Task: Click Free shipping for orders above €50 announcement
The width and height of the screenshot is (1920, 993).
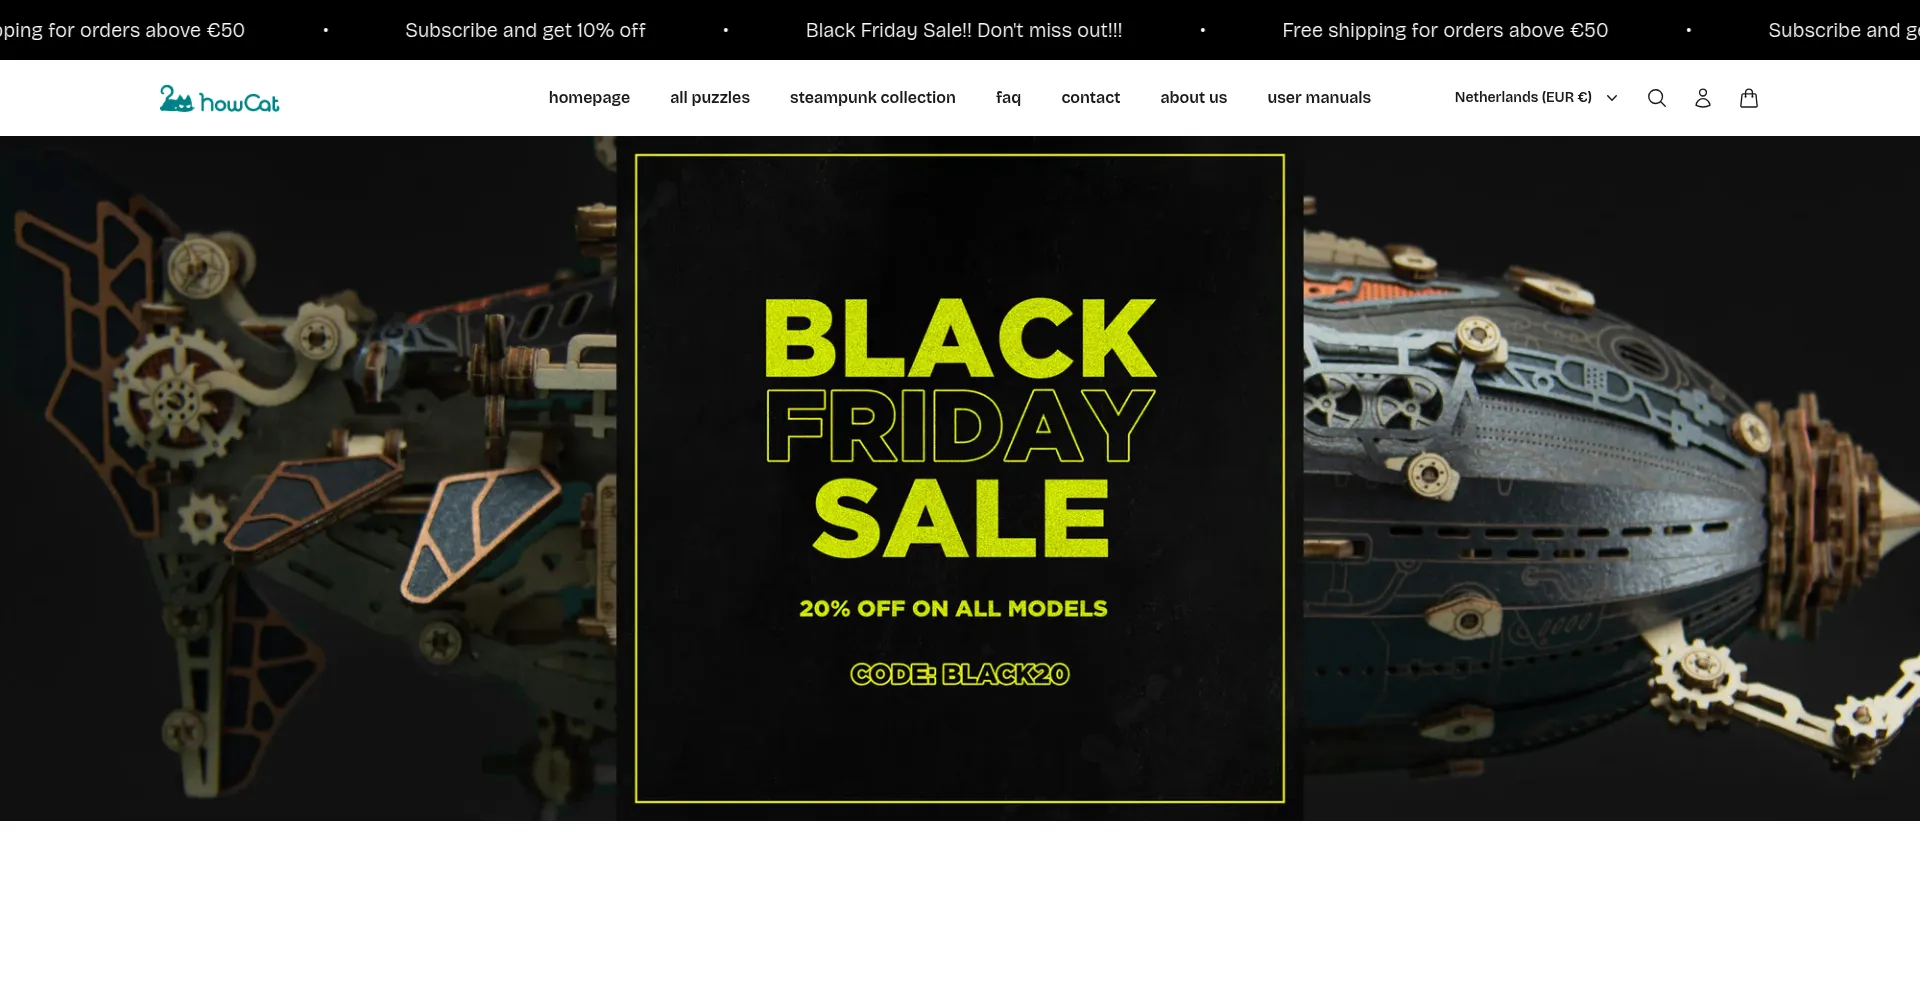Action: [x=1444, y=30]
